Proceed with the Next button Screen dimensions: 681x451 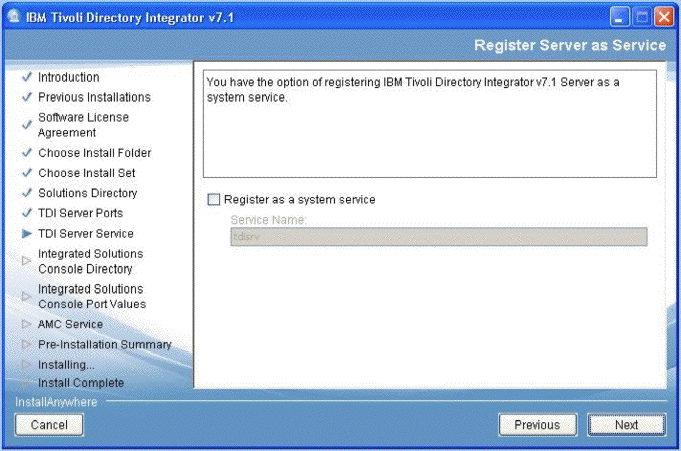tap(626, 424)
